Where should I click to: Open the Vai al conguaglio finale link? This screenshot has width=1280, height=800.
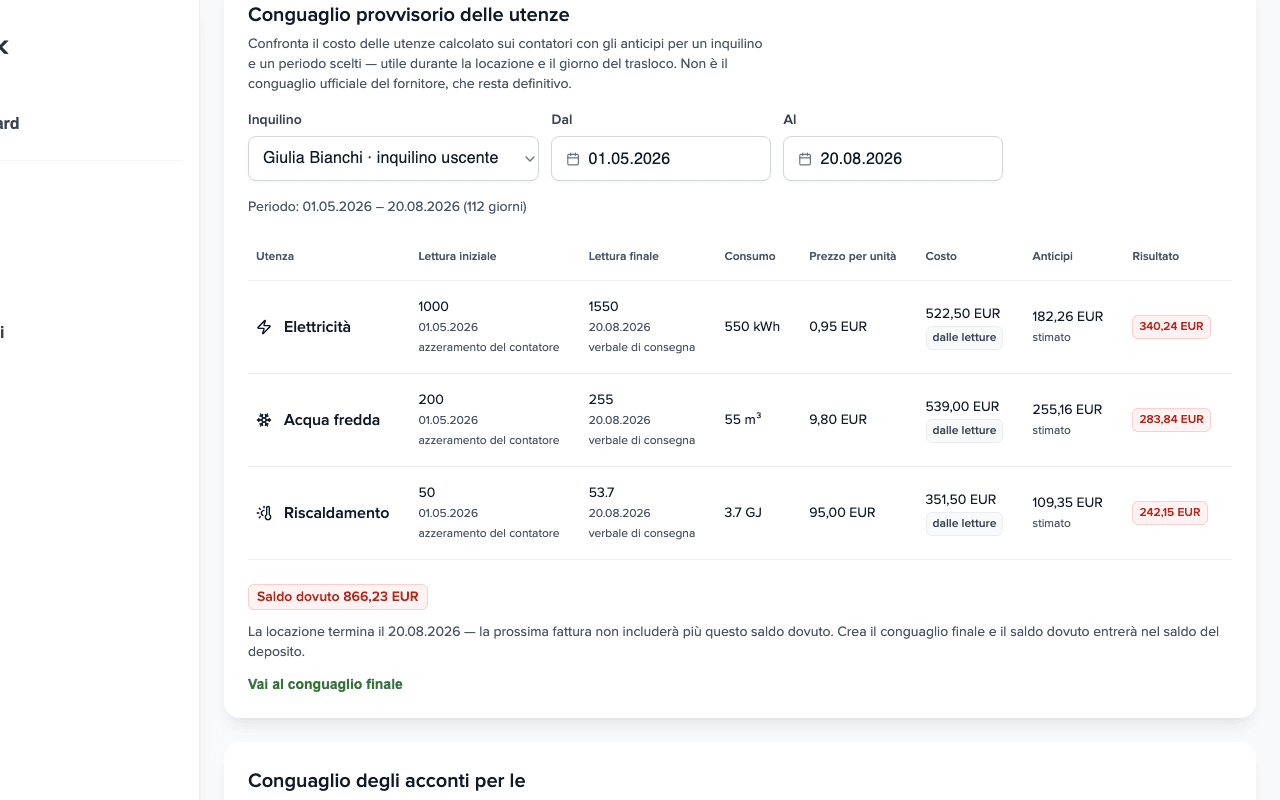tap(325, 684)
